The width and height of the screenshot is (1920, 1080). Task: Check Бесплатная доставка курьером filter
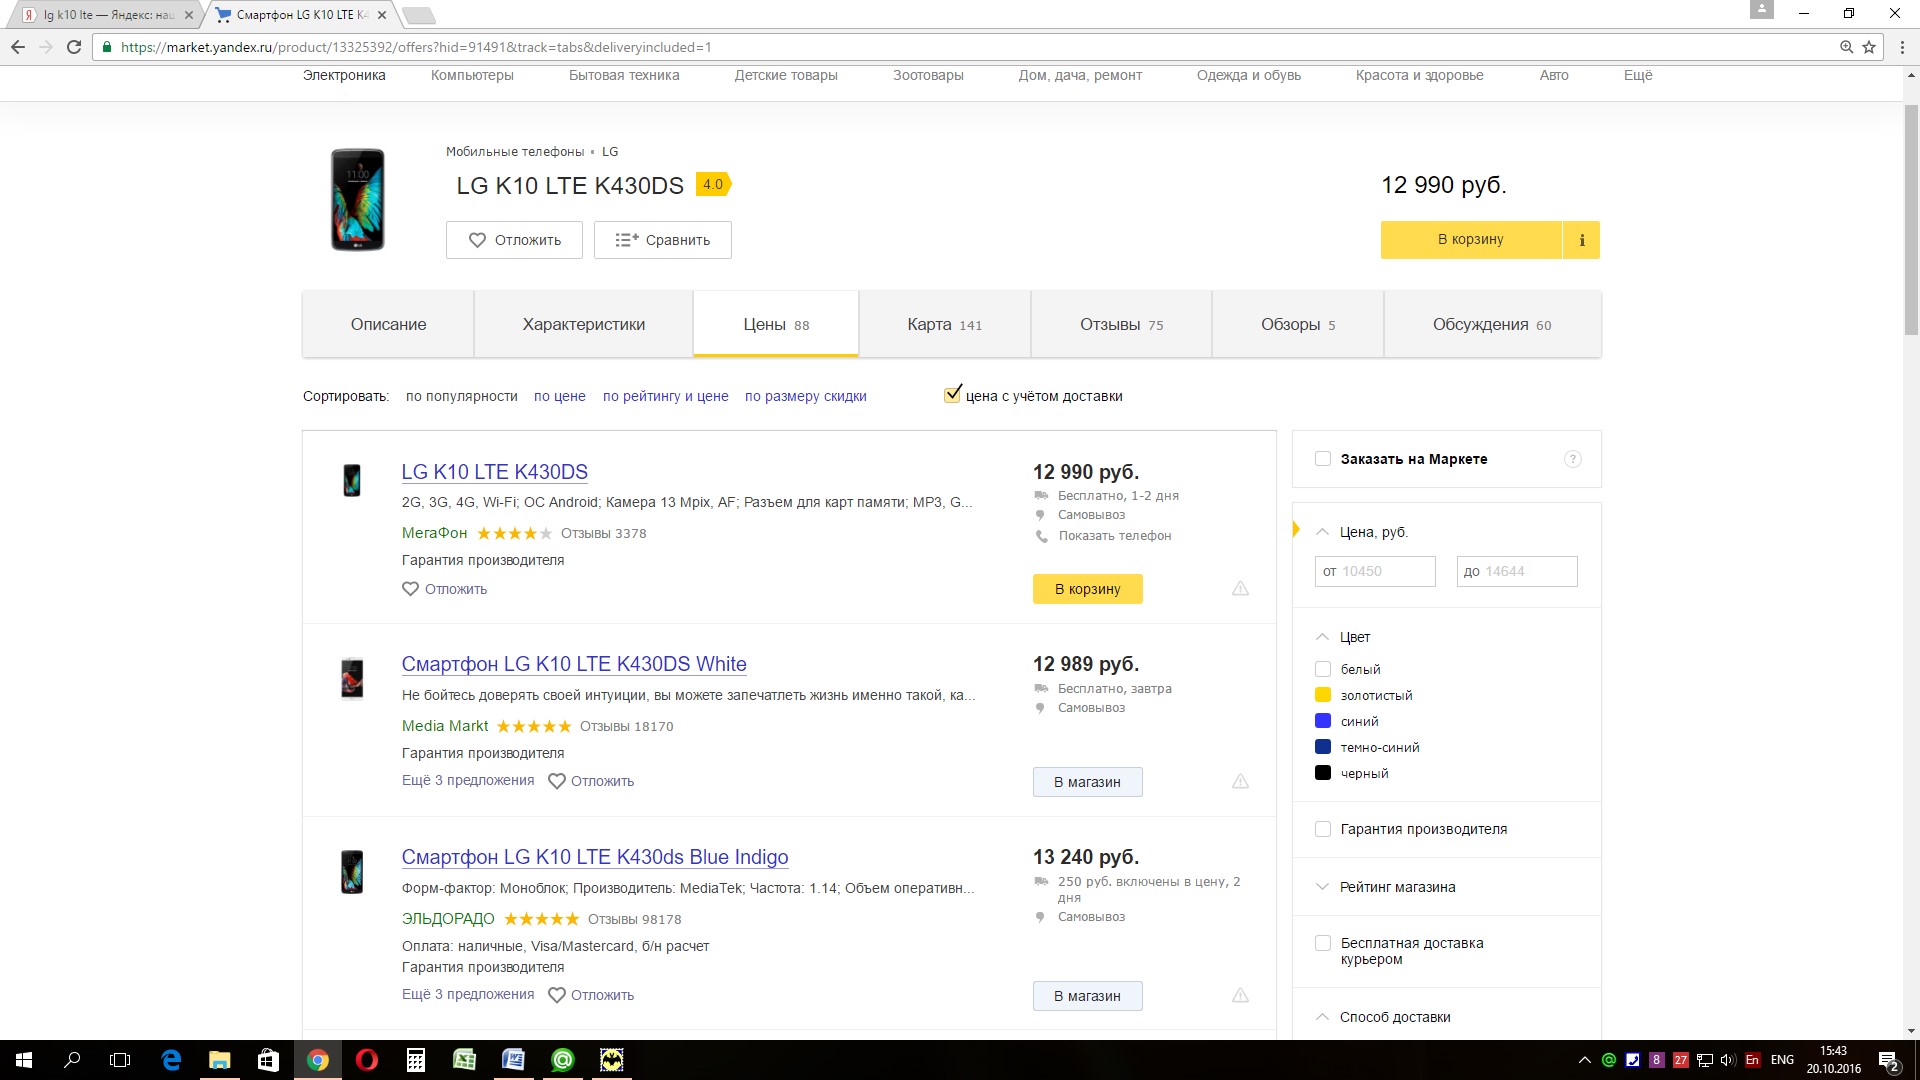pos(1323,943)
